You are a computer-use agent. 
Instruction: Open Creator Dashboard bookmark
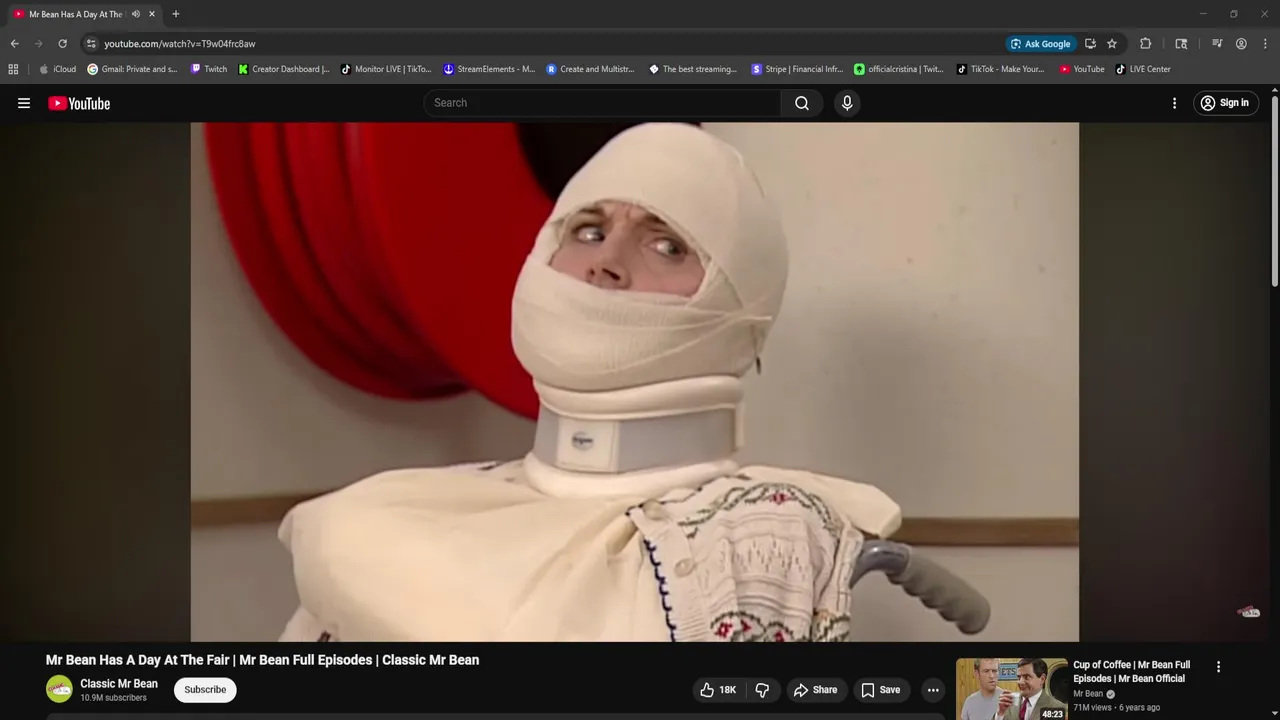tap(284, 69)
